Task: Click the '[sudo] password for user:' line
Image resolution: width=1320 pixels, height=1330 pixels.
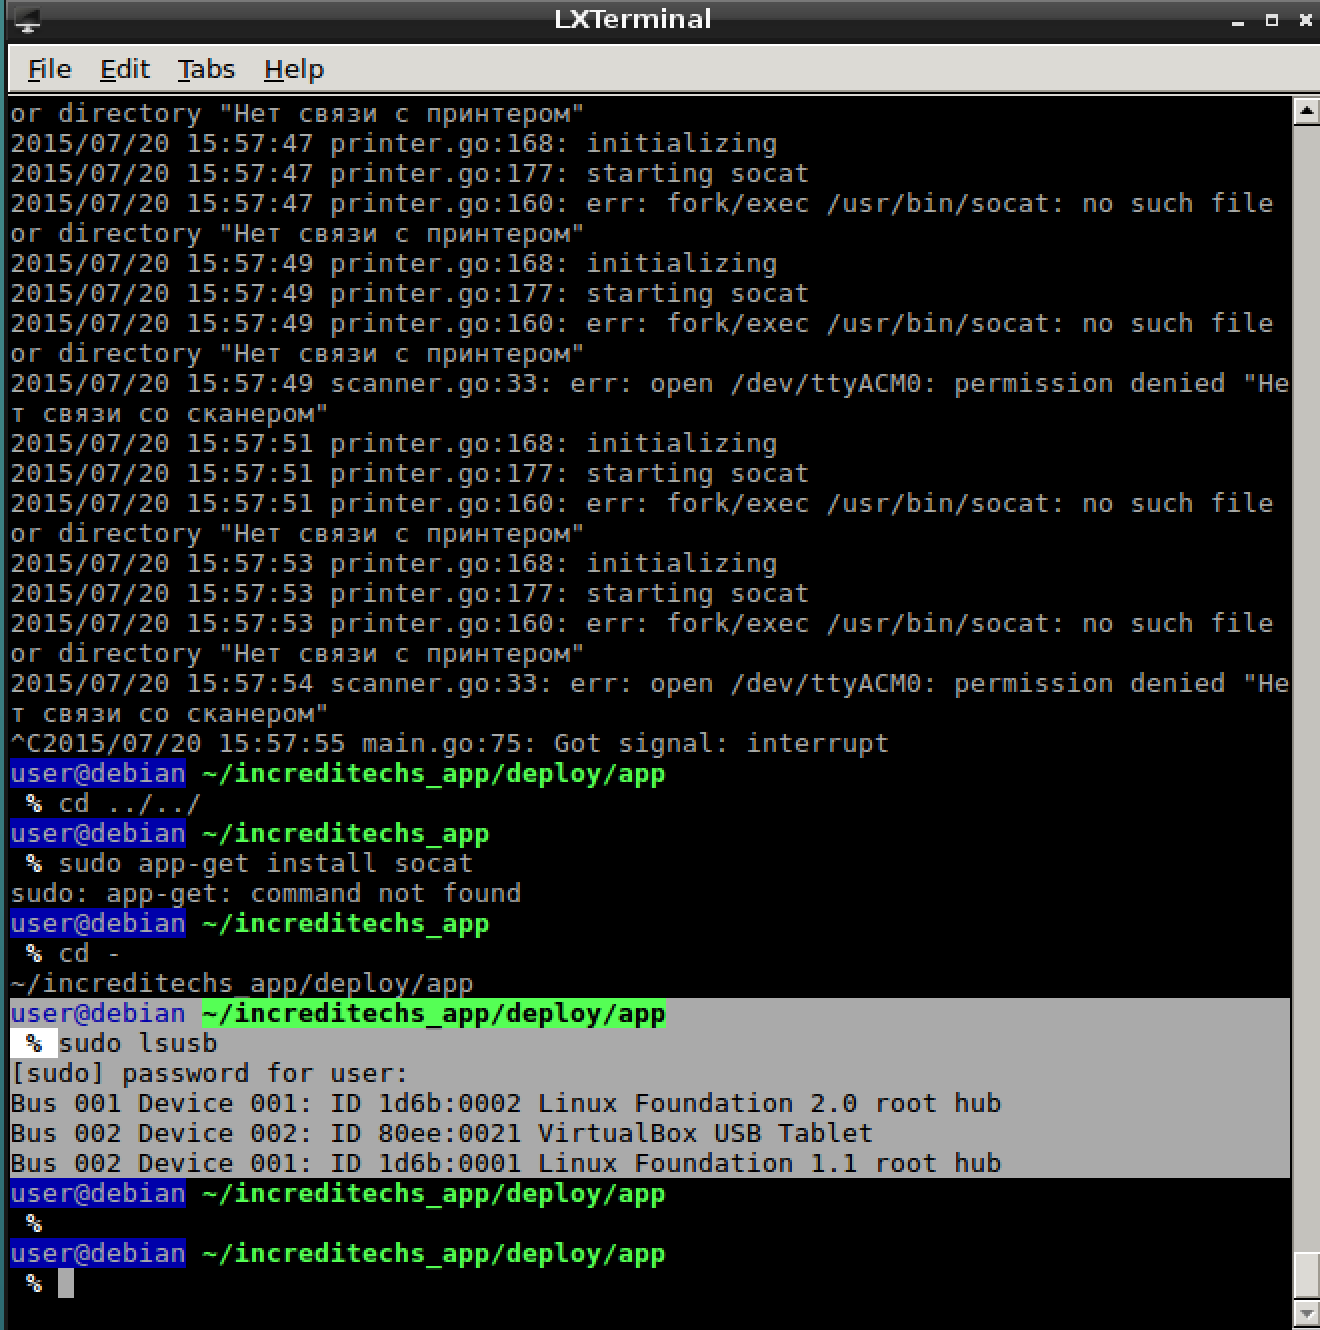Action: coord(209,1073)
